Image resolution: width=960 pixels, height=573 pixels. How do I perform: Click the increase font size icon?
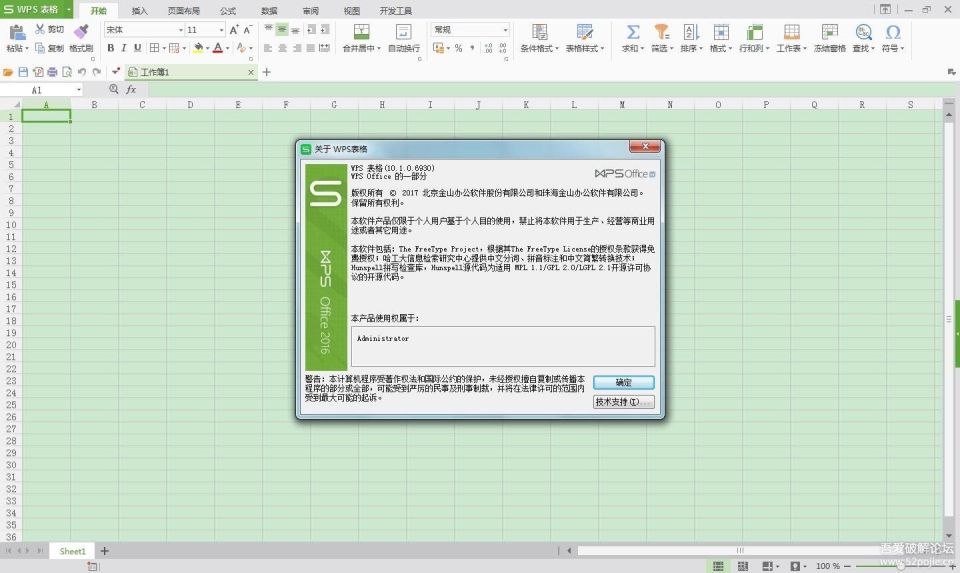pos(234,29)
